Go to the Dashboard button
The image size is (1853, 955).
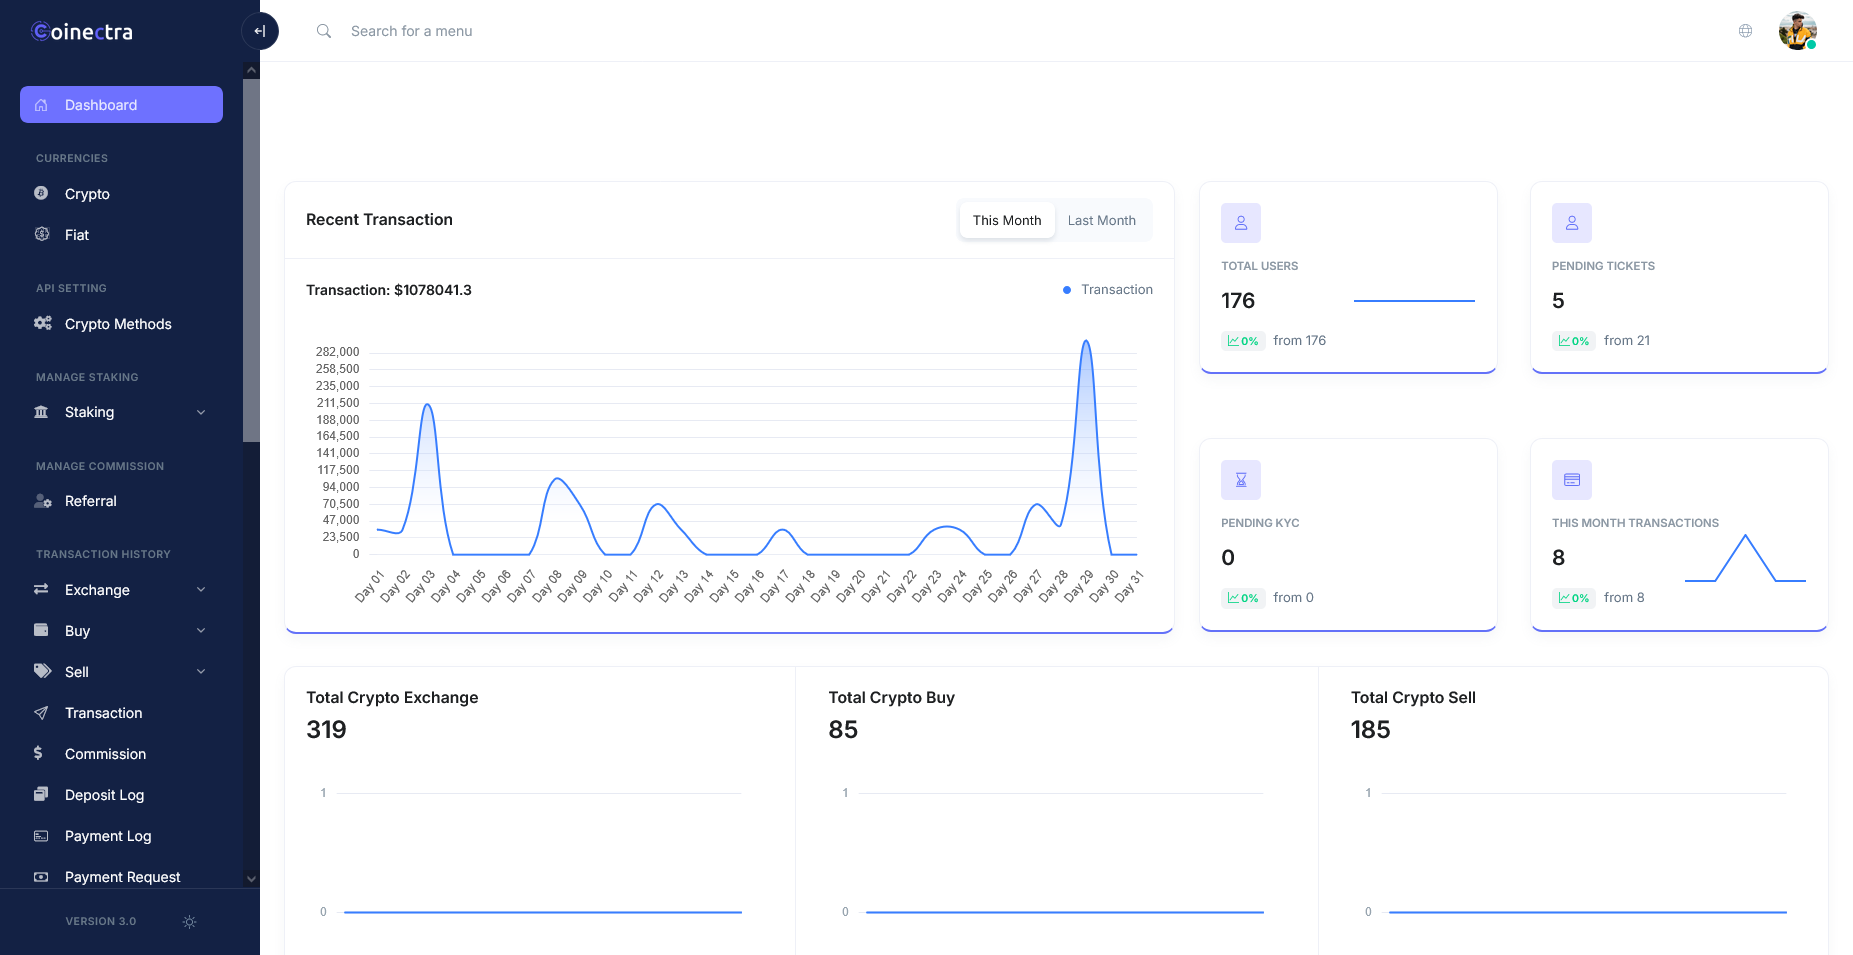tap(121, 105)
